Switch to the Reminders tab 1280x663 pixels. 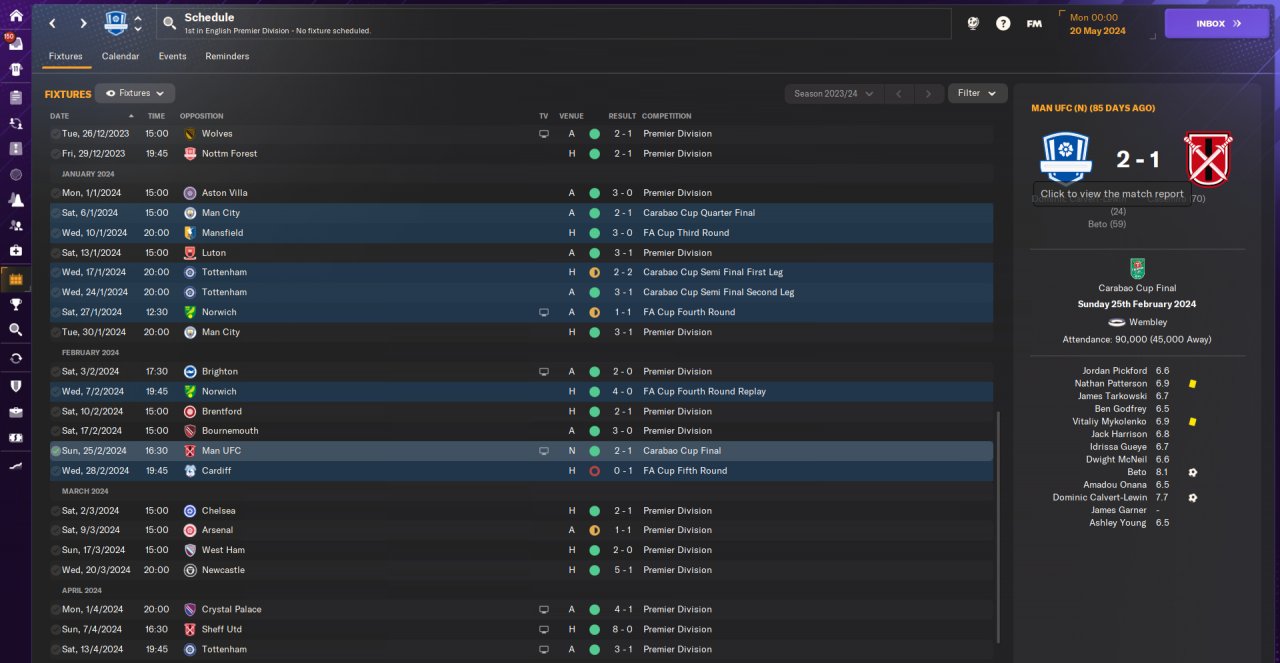[x=227, y=56]
